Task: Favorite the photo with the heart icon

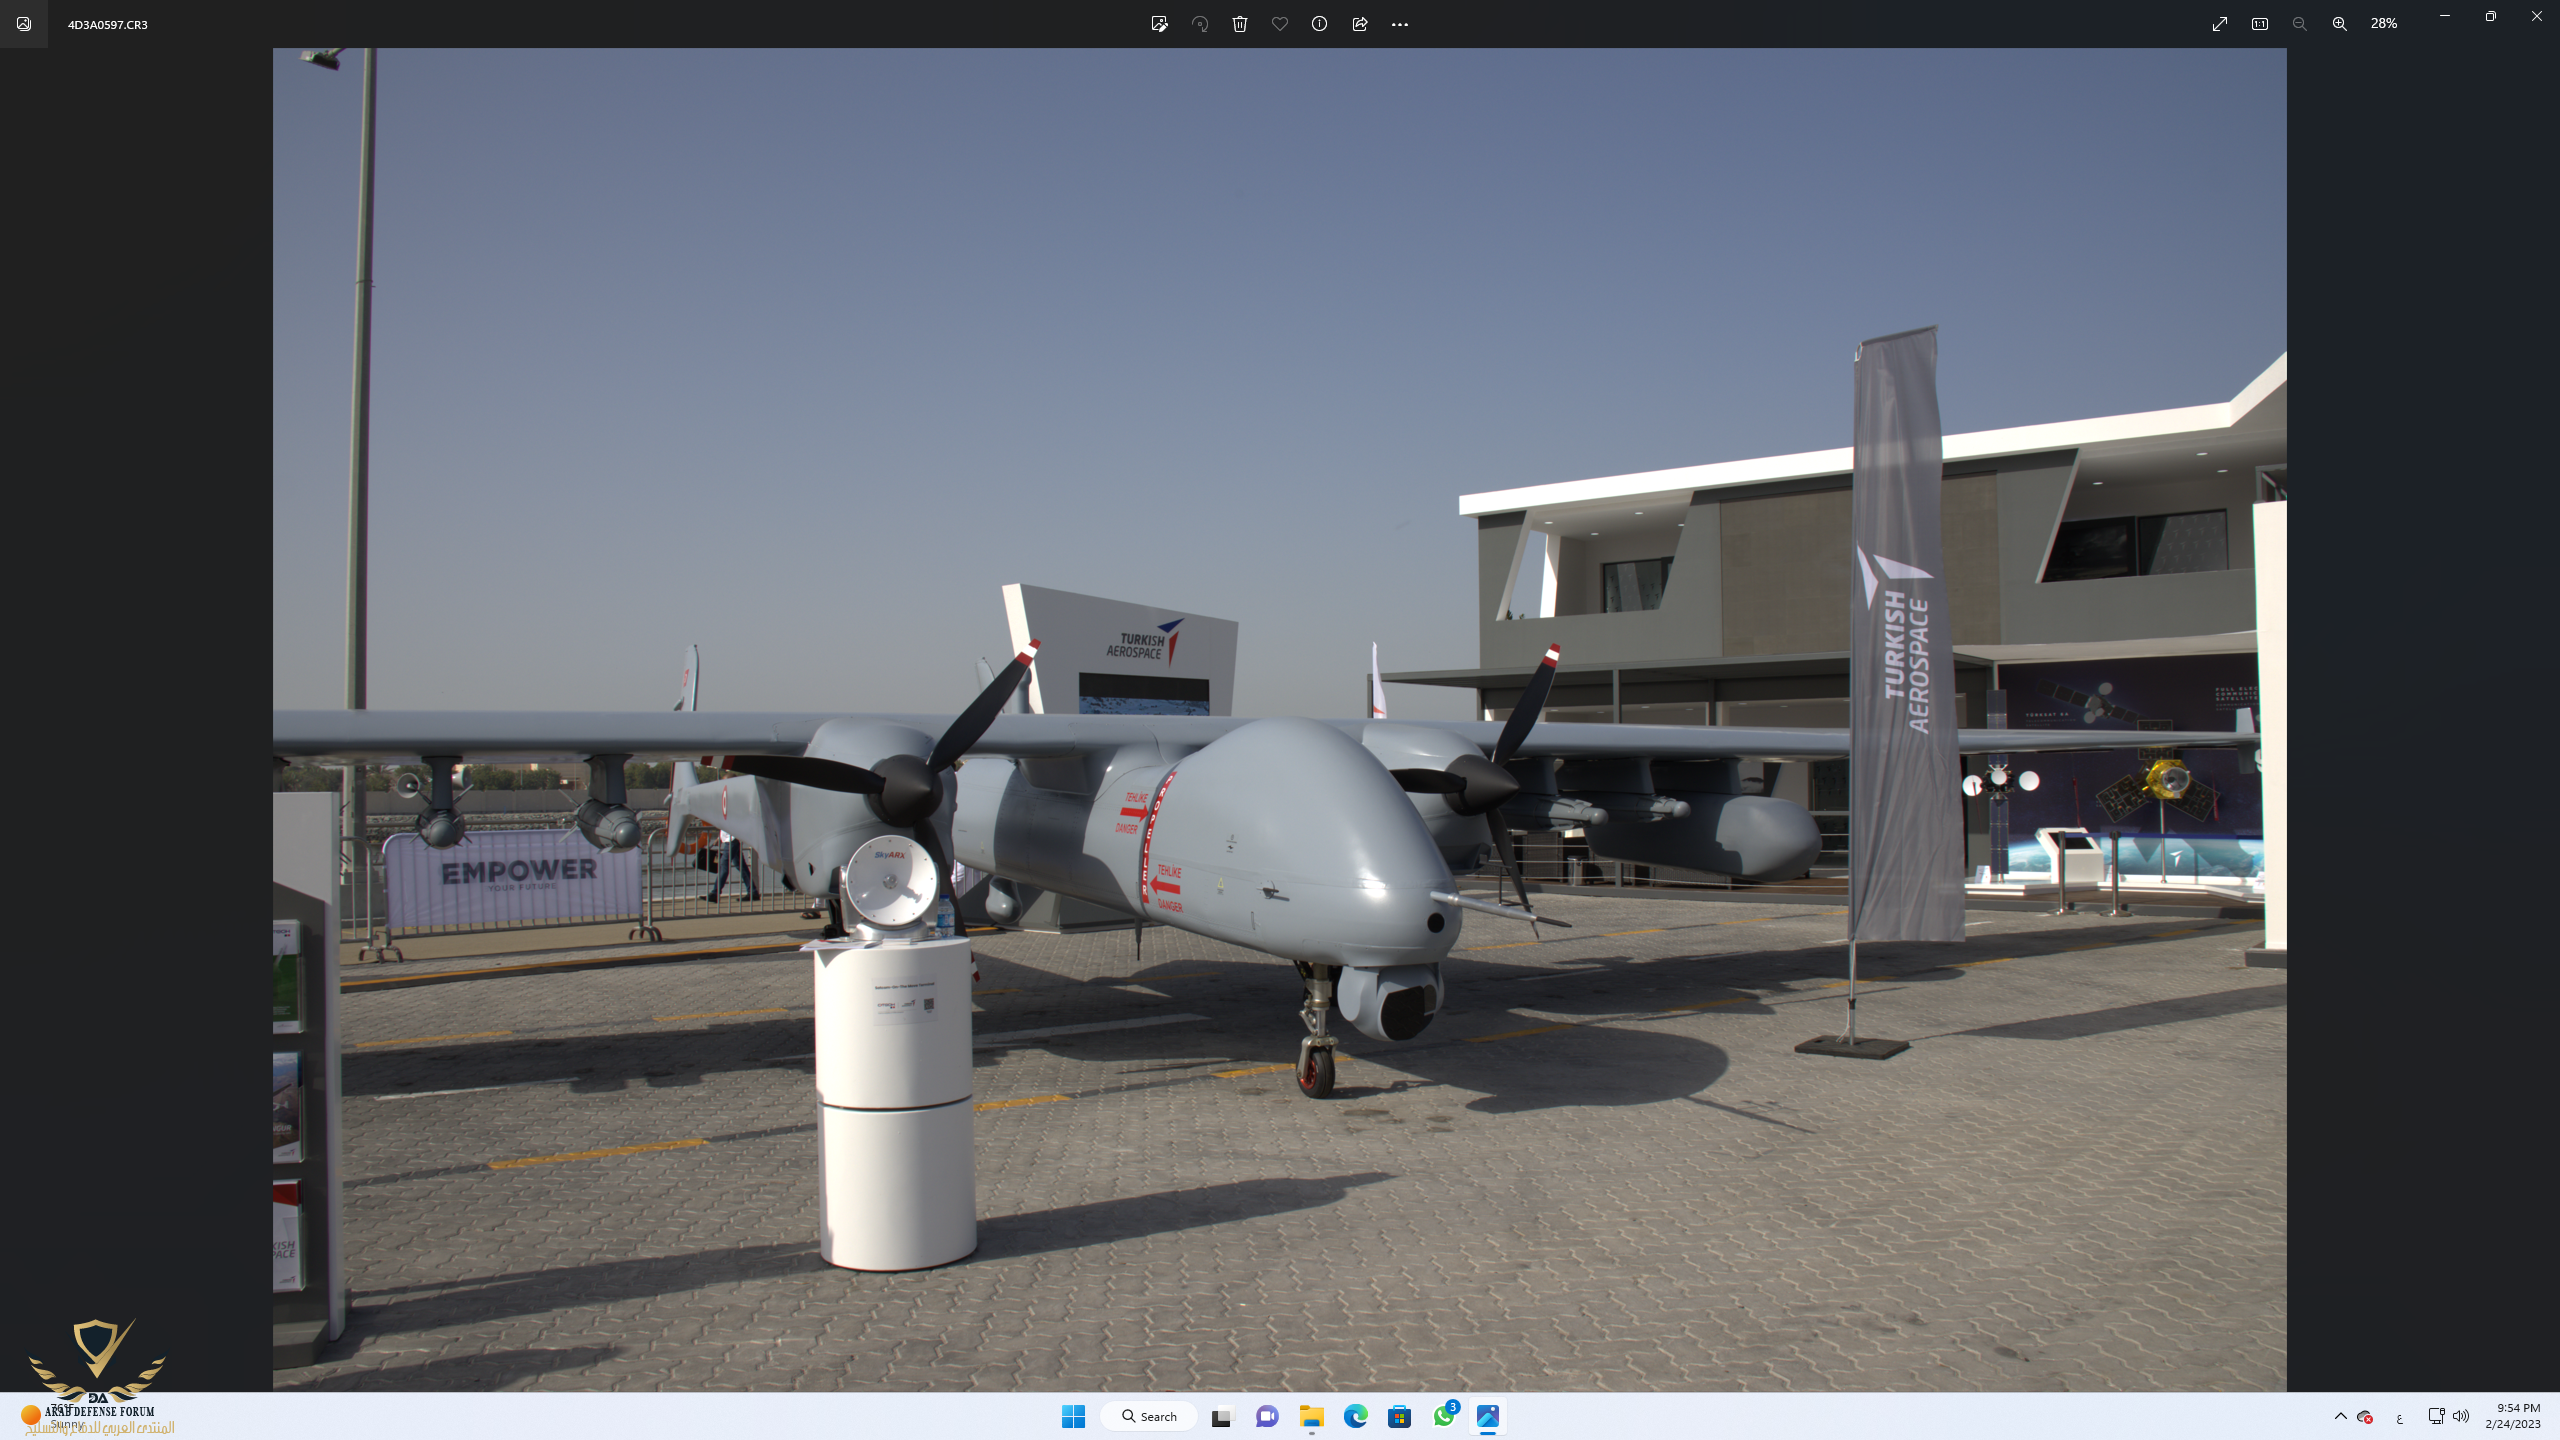Action: point(1280,24)
